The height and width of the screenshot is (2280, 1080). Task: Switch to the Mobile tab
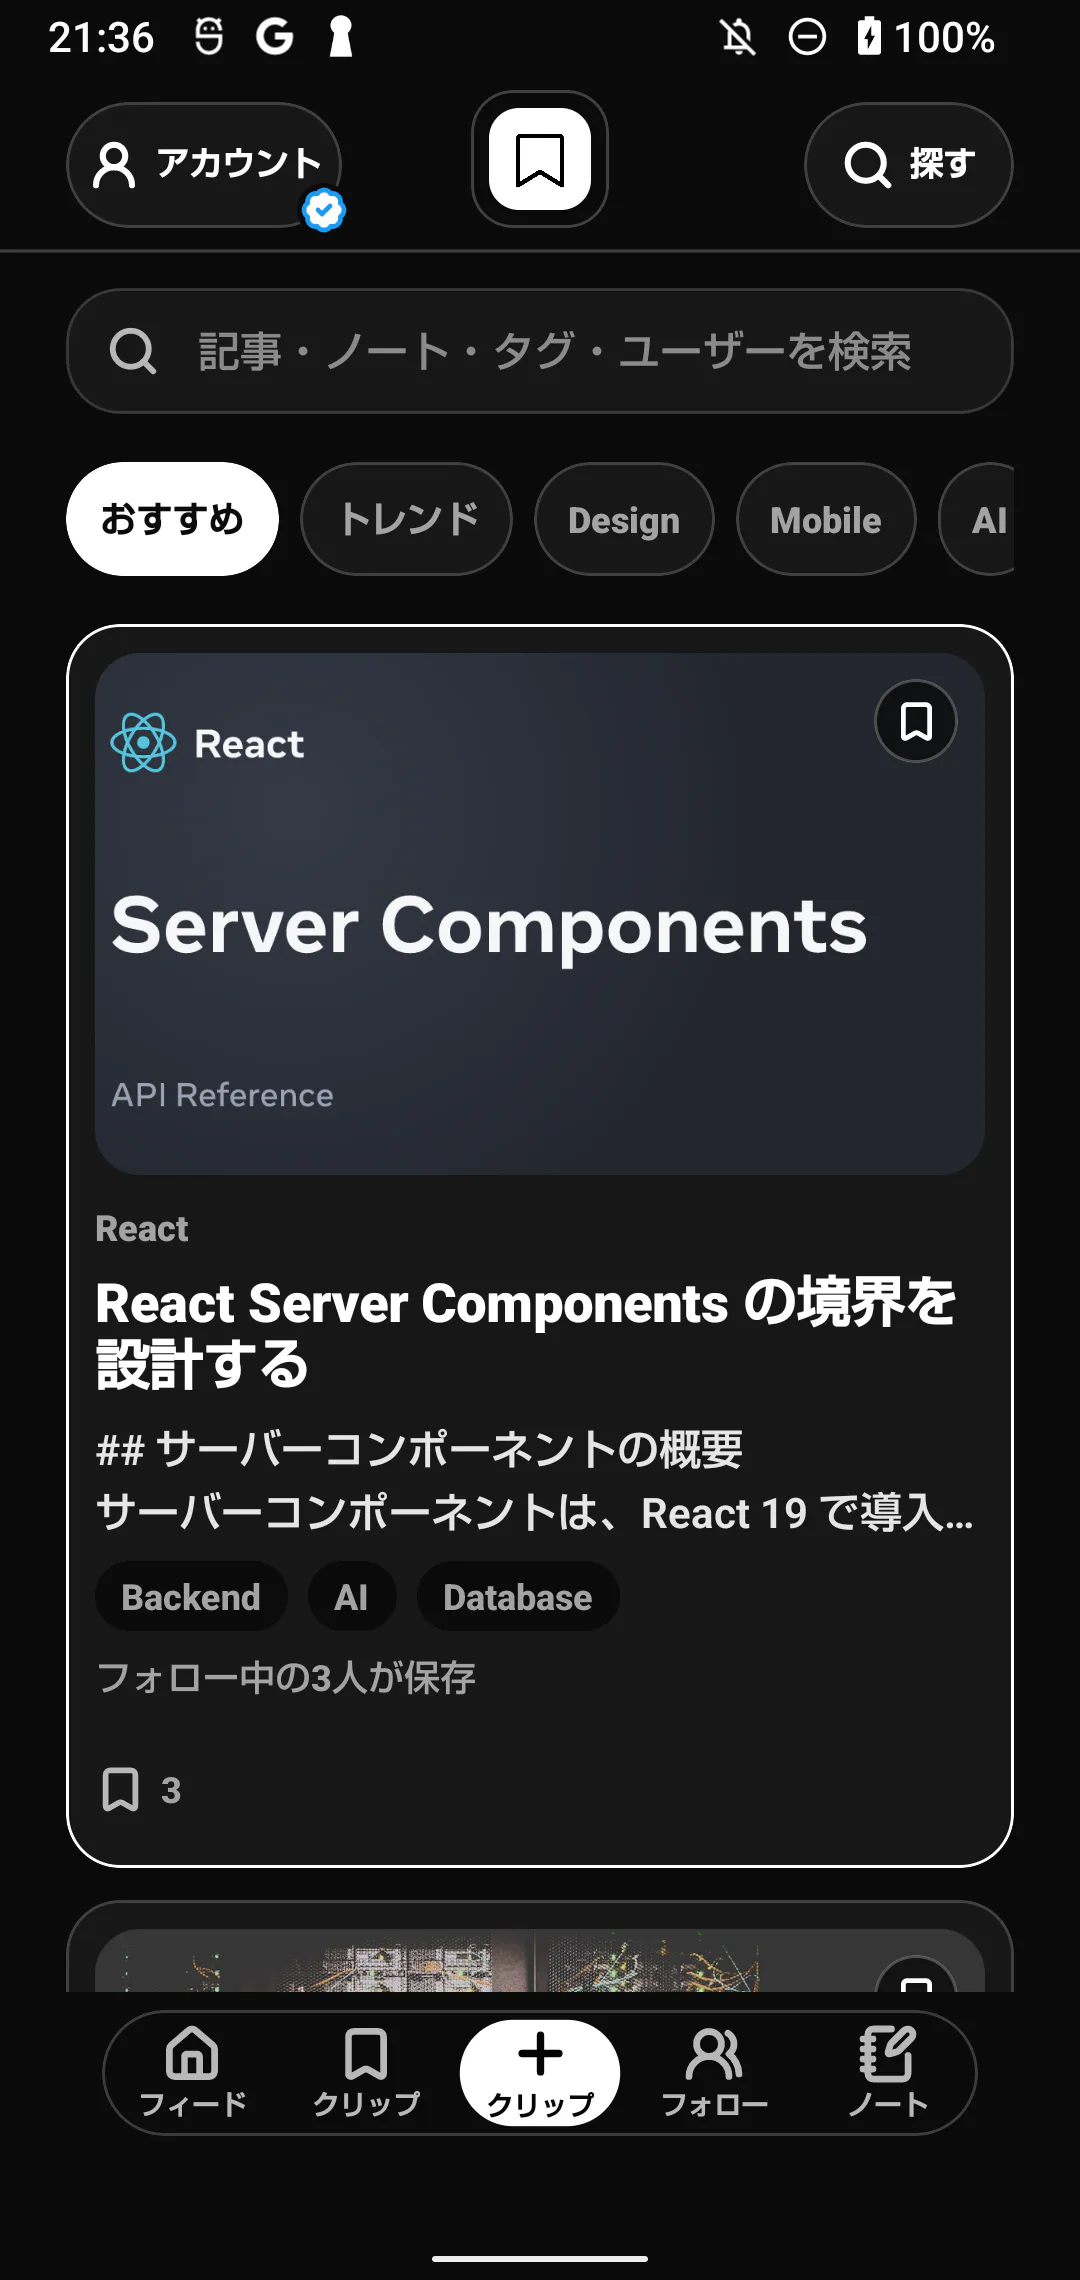tap(826, 519)
